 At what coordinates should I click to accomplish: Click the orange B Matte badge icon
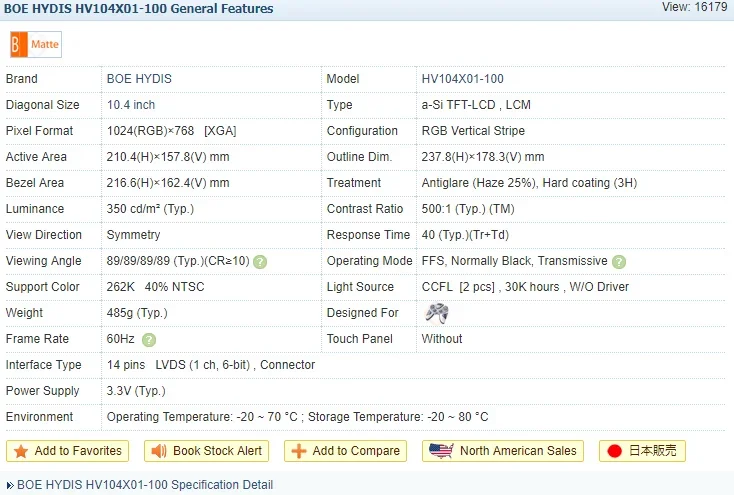[x=36, y=44]
